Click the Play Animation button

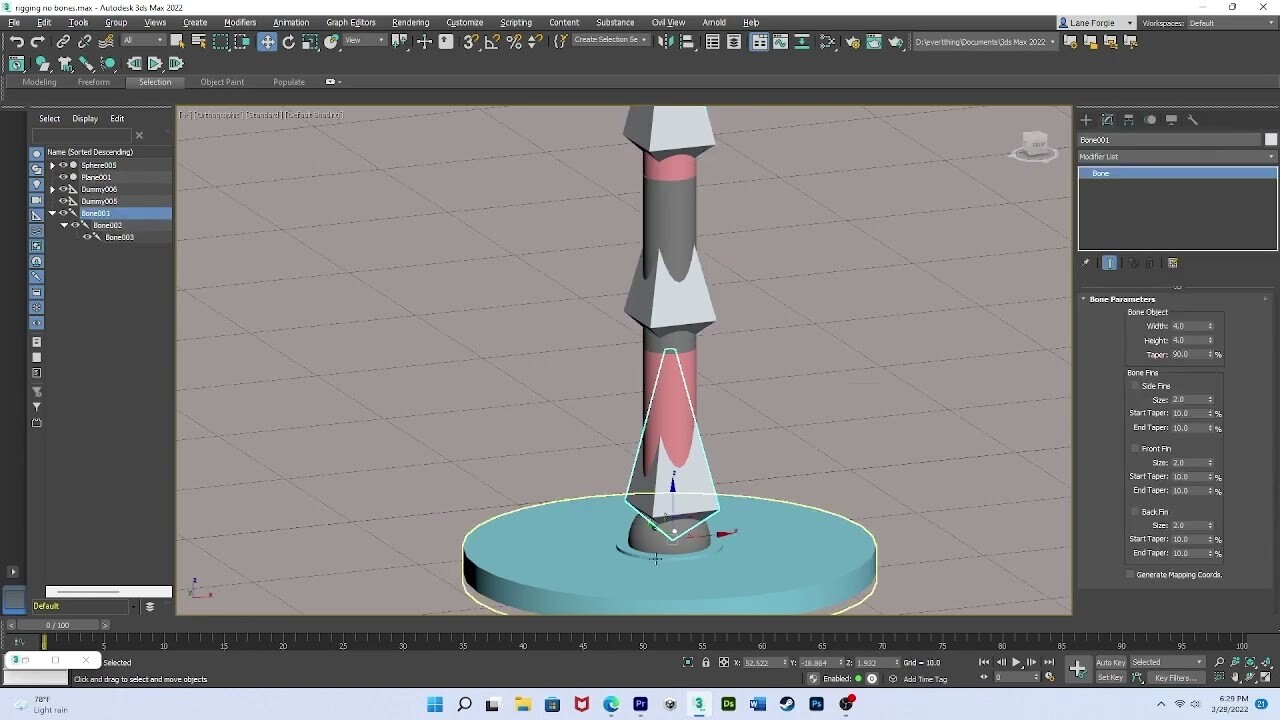(1016, 662)
